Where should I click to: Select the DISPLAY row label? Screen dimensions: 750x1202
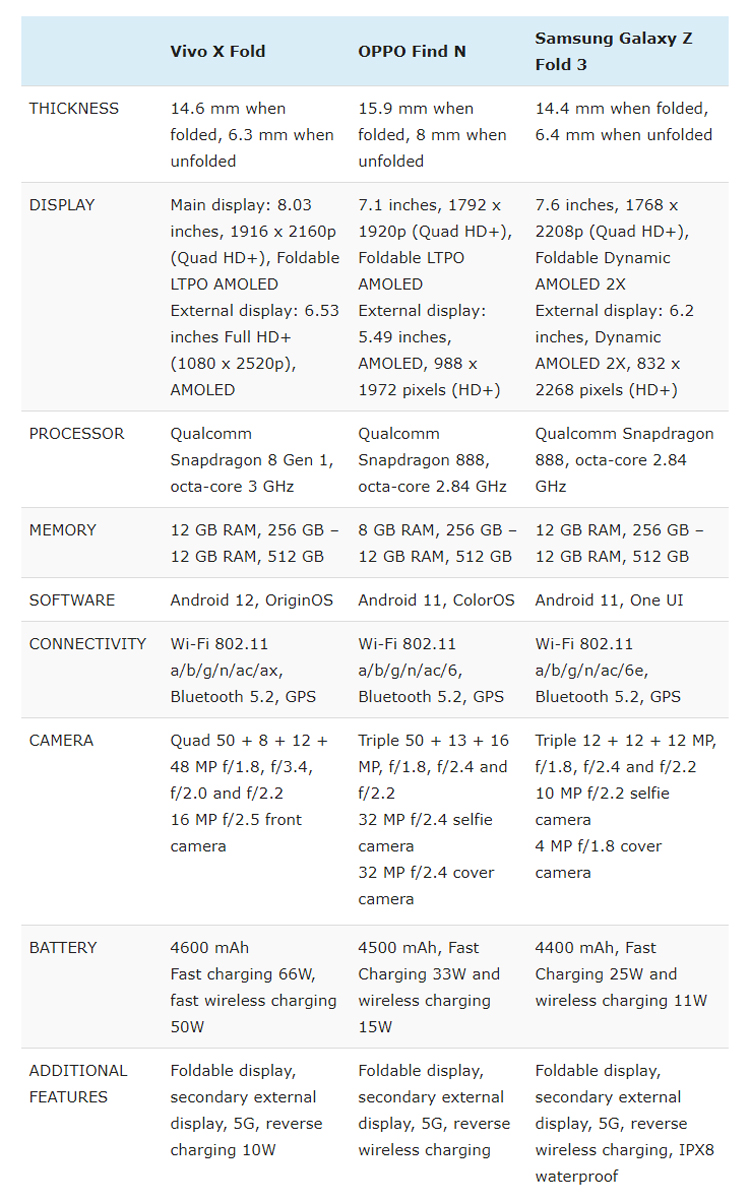point(62,205)
